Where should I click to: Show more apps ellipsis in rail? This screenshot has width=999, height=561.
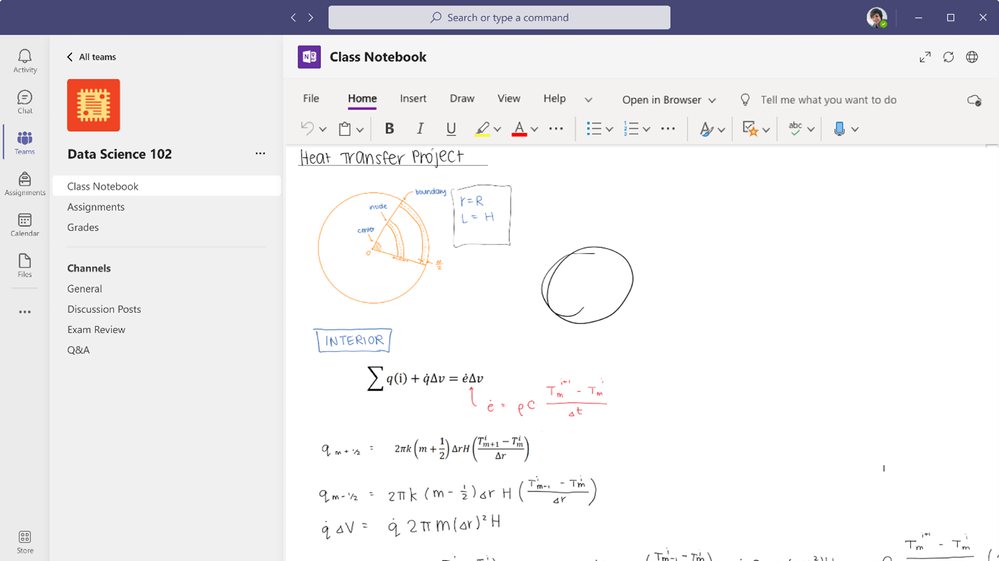(x=25, y=312)
